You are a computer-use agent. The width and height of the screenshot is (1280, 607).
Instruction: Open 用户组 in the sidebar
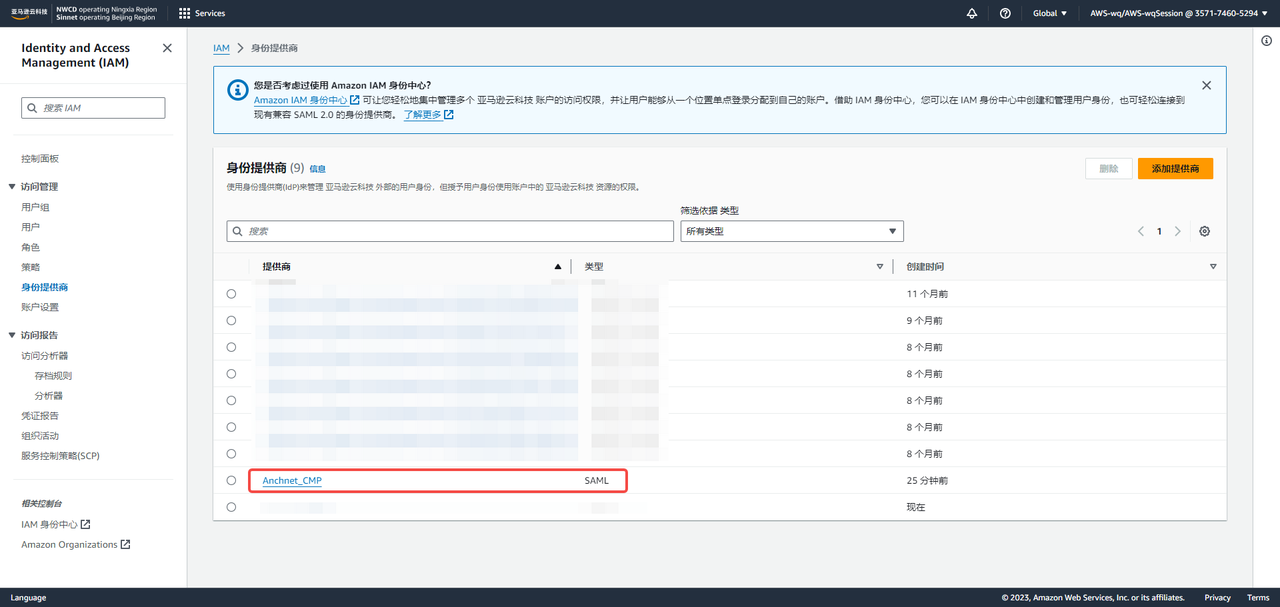[x=35, y=207]
